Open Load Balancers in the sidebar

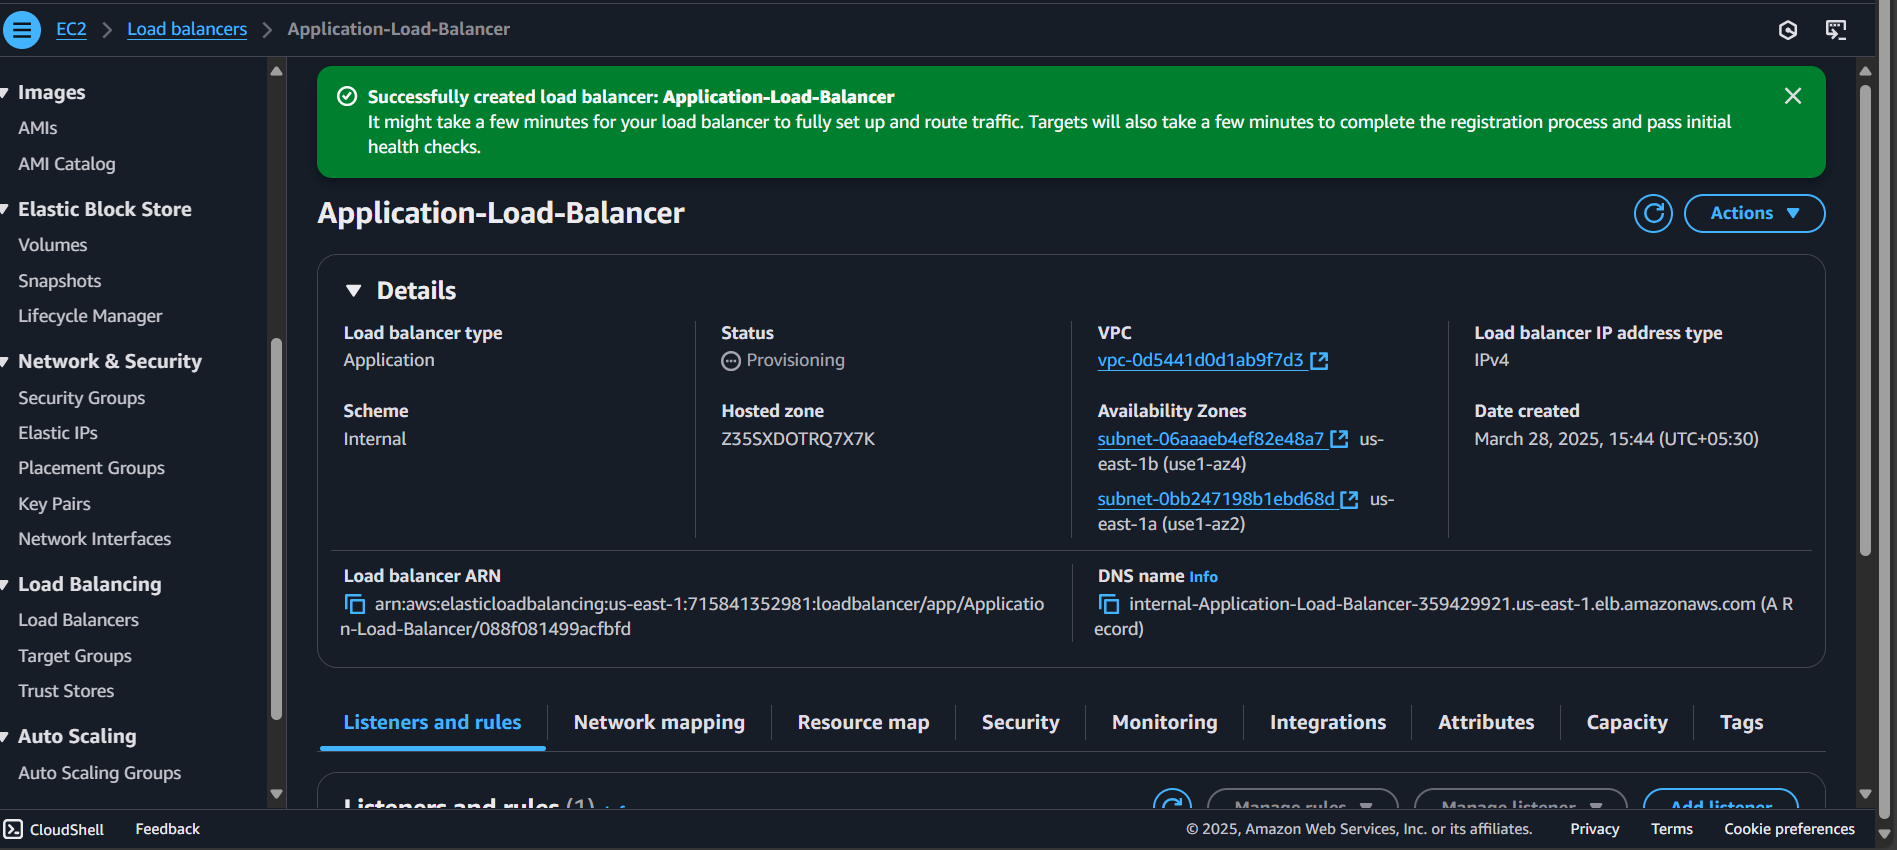79,620
